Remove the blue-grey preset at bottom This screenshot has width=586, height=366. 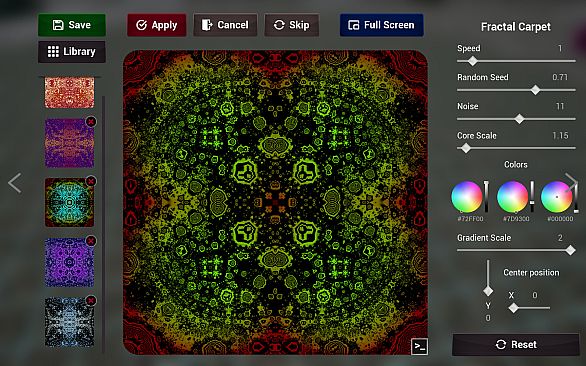pos(91,301)
